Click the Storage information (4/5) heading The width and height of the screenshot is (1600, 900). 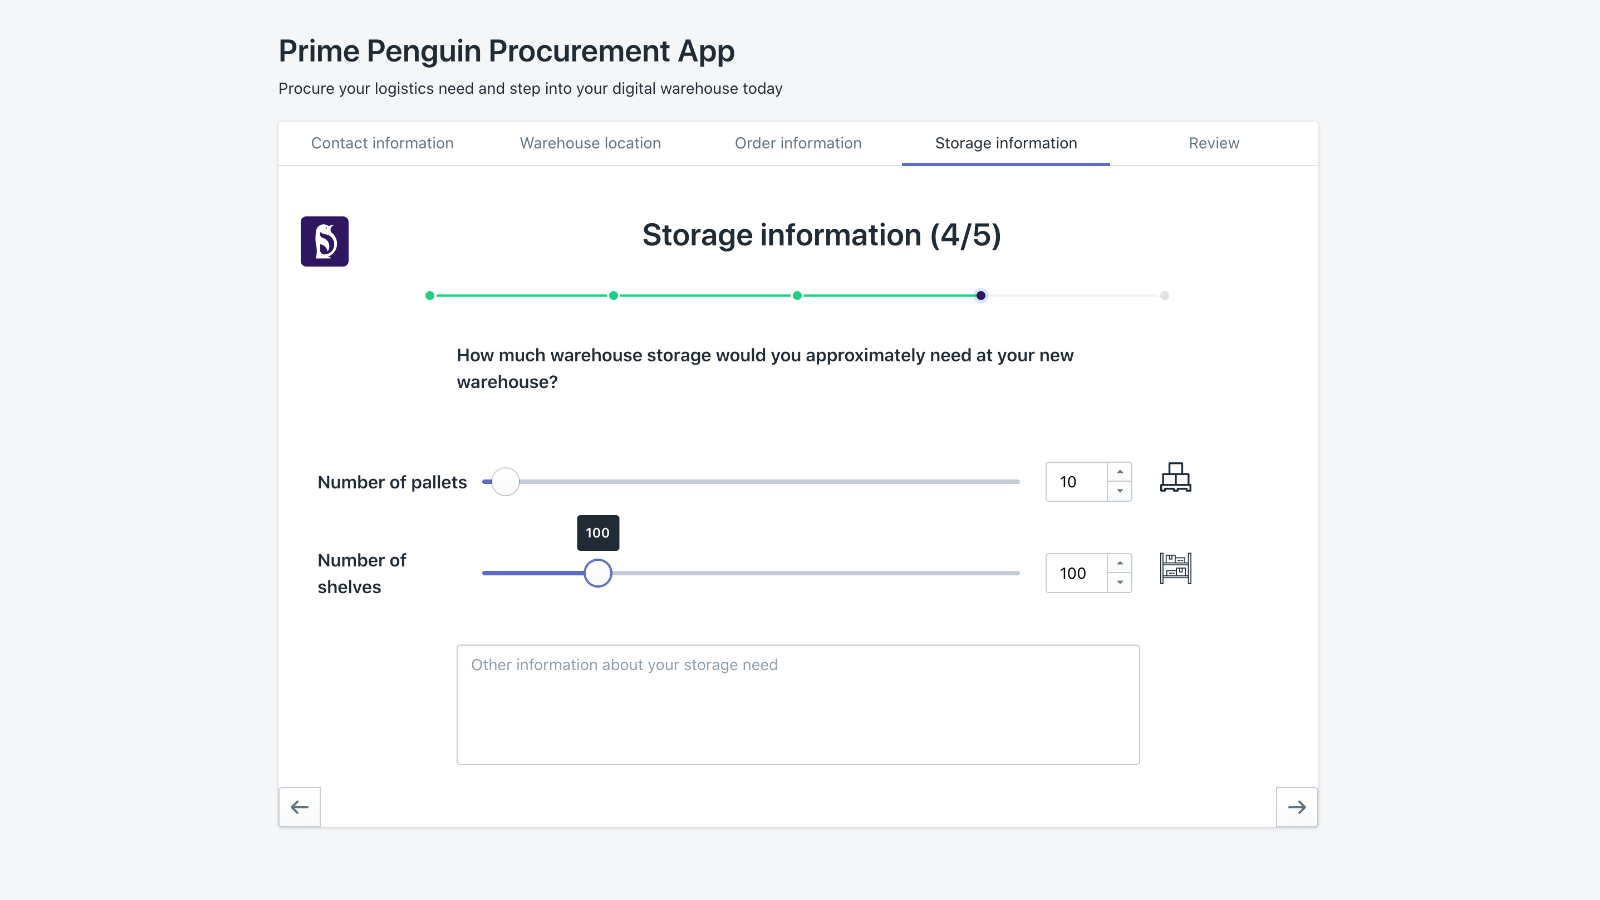tap(822, 235)
